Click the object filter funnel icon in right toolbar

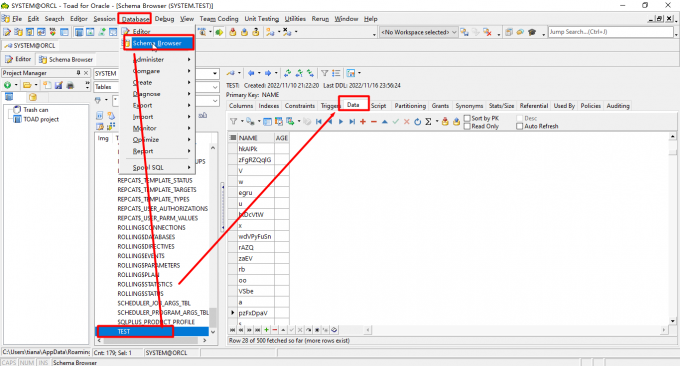pos(324,73)
